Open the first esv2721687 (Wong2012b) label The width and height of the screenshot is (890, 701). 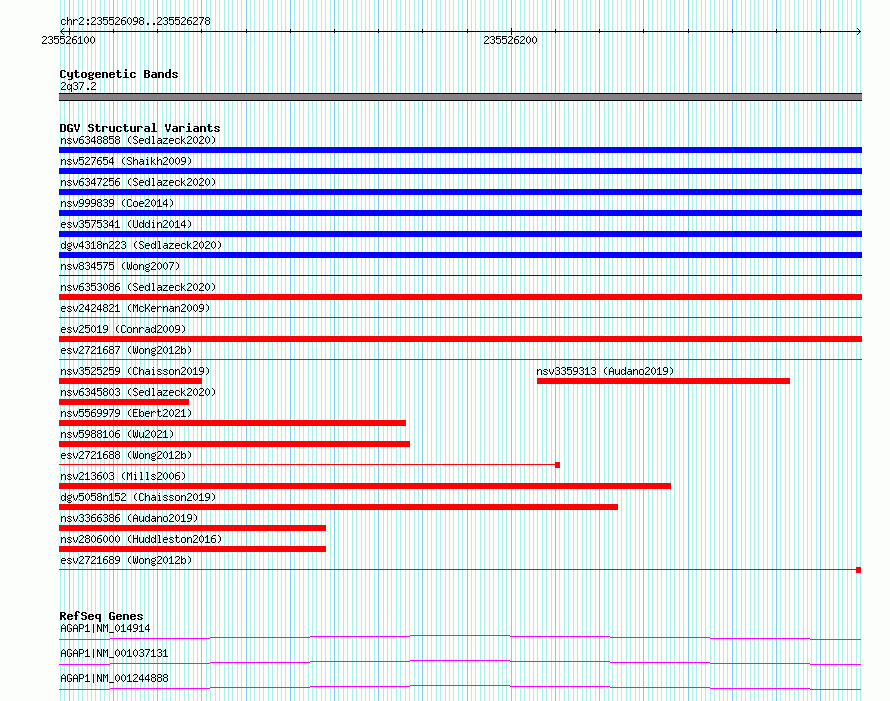pos(126,350)
